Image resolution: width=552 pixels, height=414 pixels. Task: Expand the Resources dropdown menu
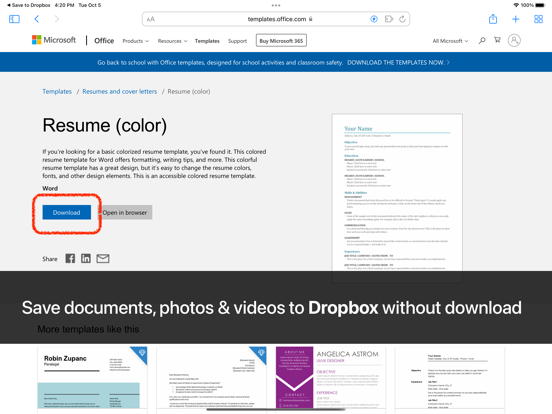click(172, 41)
